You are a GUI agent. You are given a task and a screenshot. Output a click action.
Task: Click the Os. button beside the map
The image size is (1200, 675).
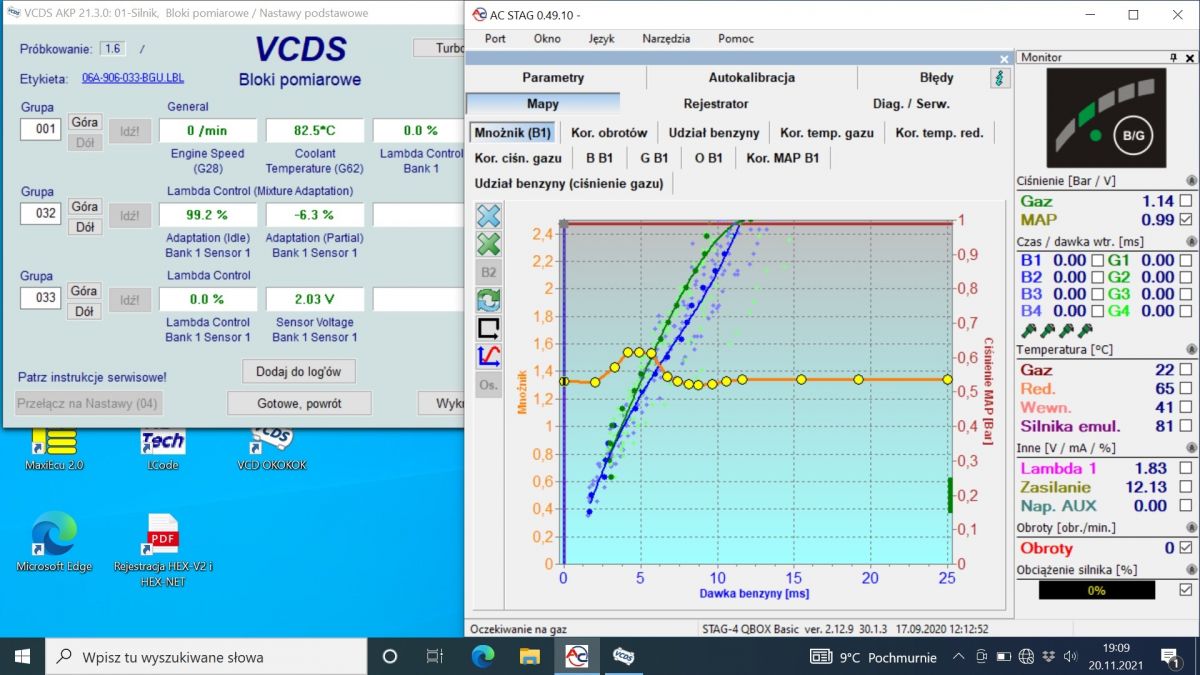pyautogui.click(x=489, y=385)
